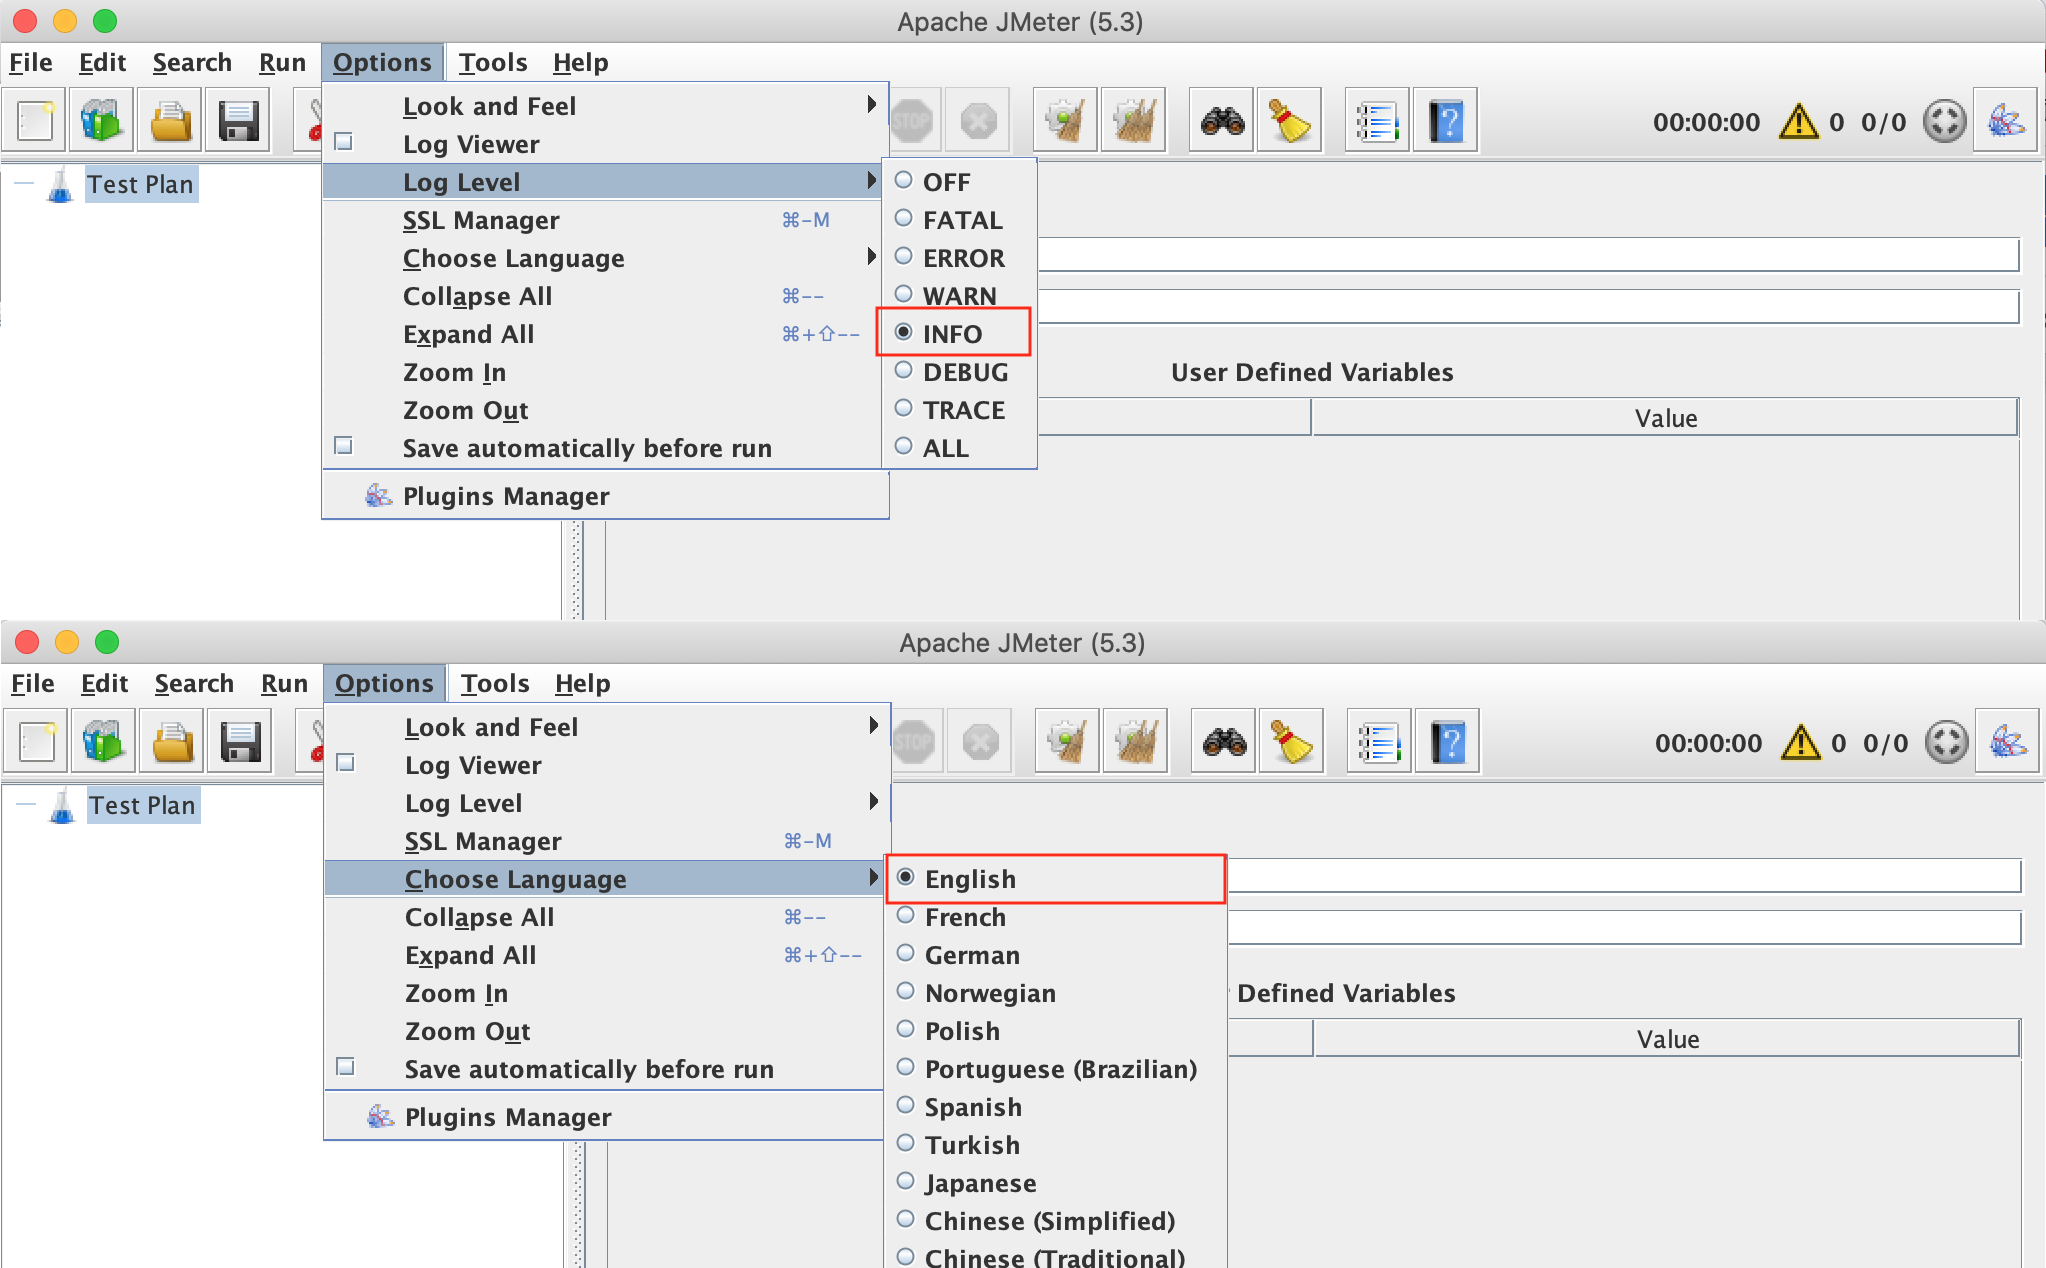This screenshot has width=2046, height=1268.
Task: Open Function Helper list icon in top window
Action: [1378, 121]
